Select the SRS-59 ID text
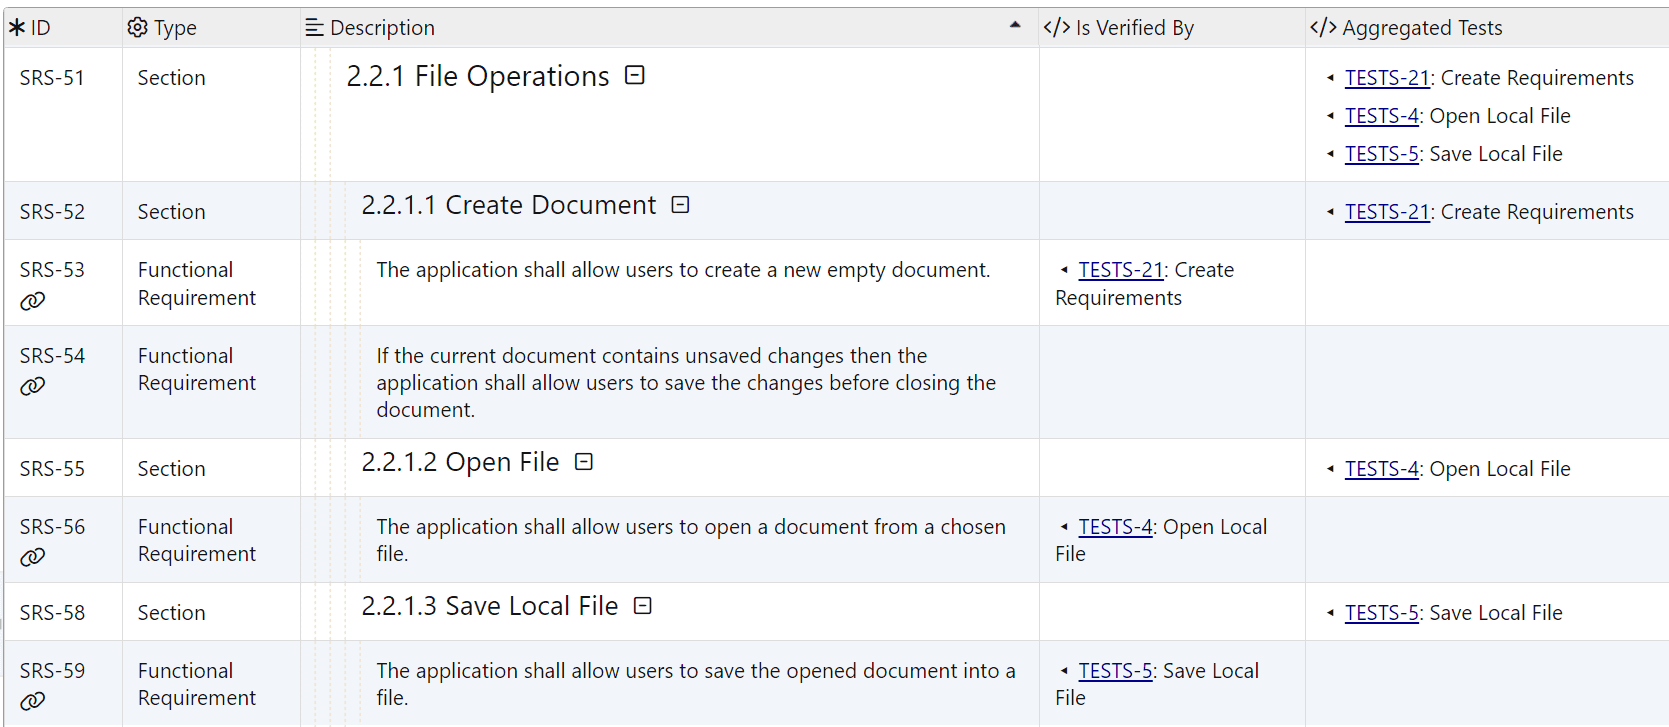Screen dimensions: 1669x727 [52, 671]
